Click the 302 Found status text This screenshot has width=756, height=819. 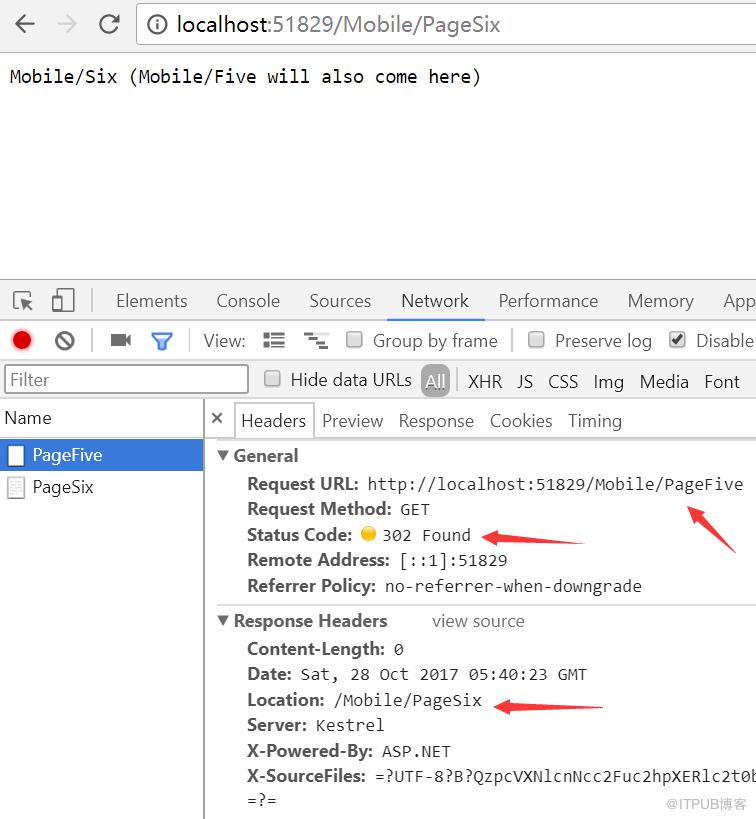pyautogui.click(x=426, y=535)
